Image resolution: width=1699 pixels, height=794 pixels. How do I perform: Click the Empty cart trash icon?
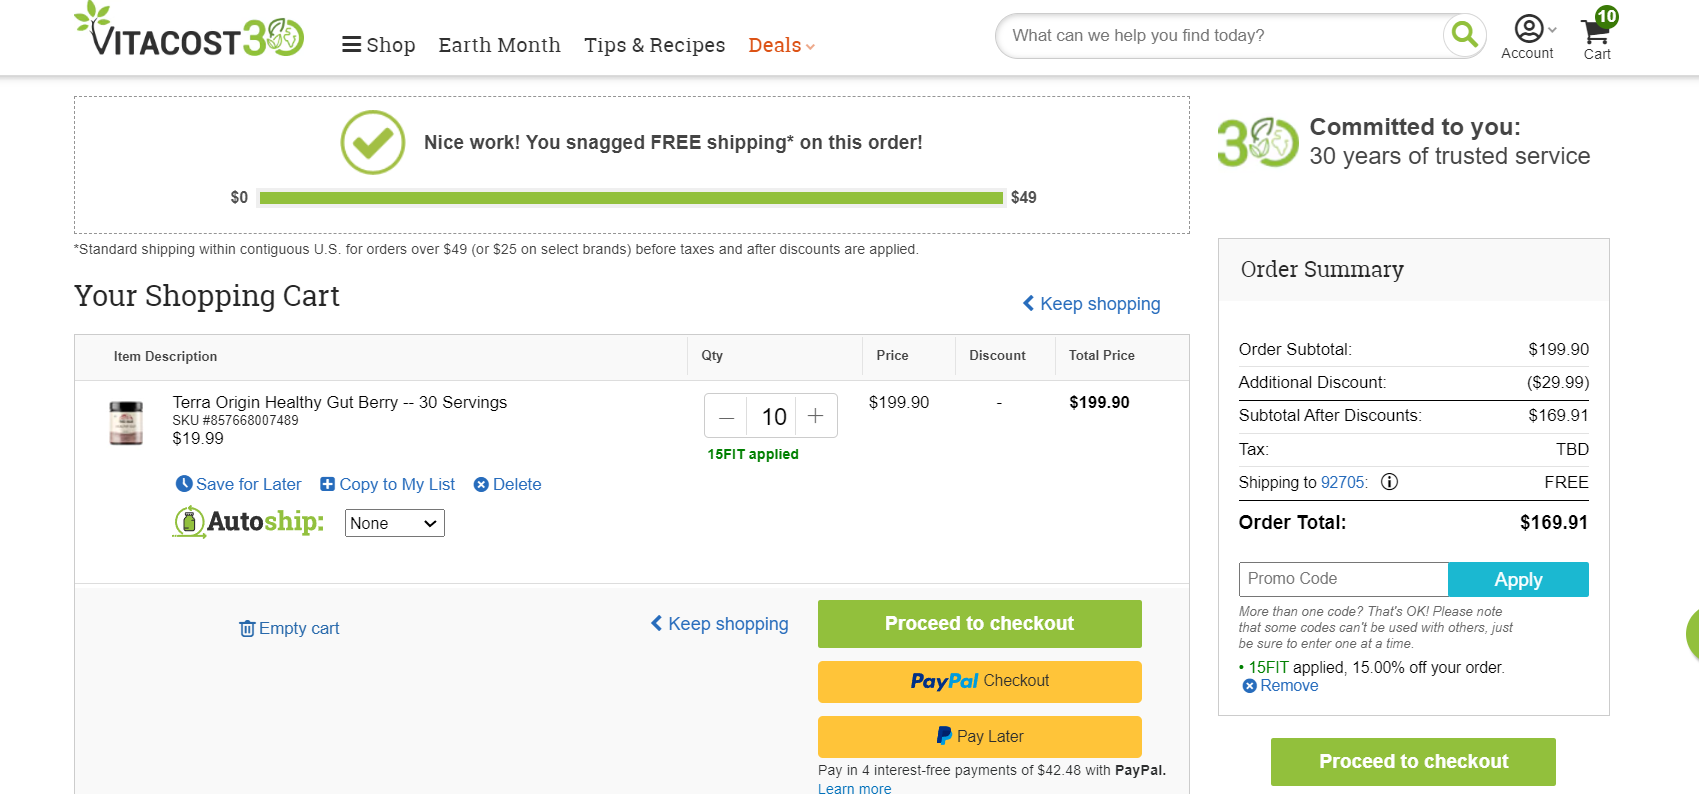[x=247, y=628]
